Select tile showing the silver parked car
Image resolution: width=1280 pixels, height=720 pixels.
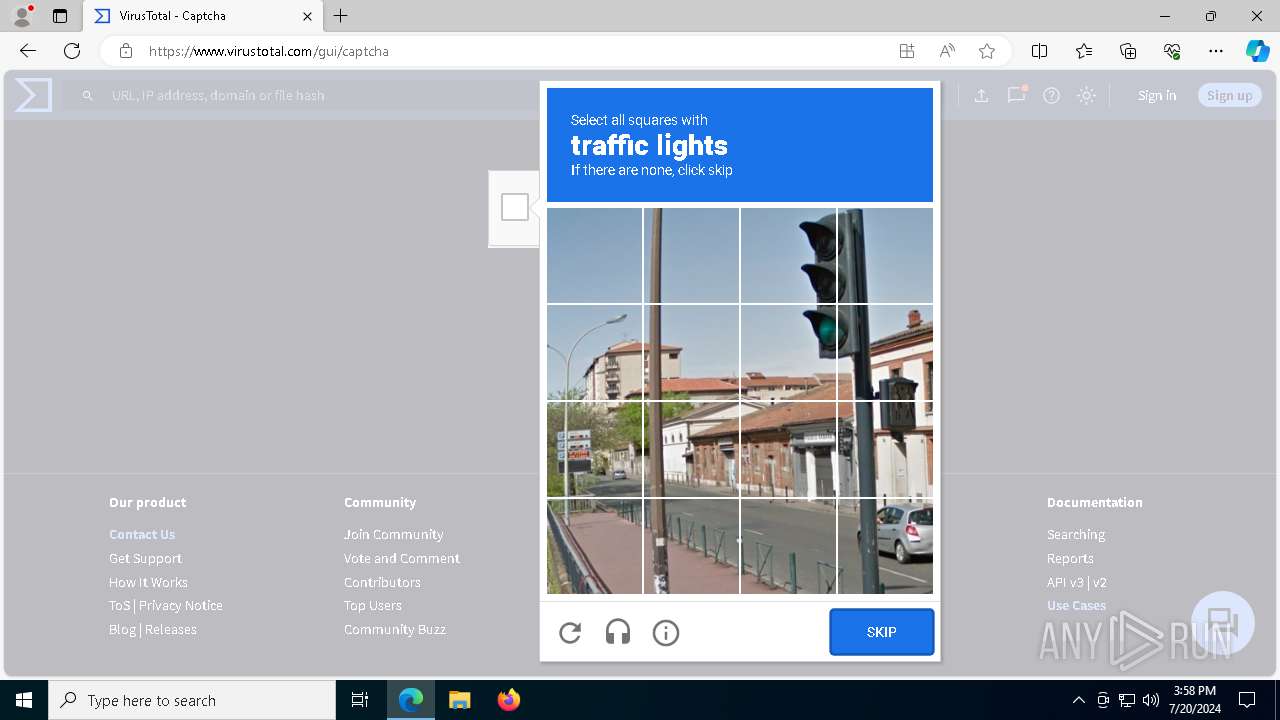pos(885,546)
